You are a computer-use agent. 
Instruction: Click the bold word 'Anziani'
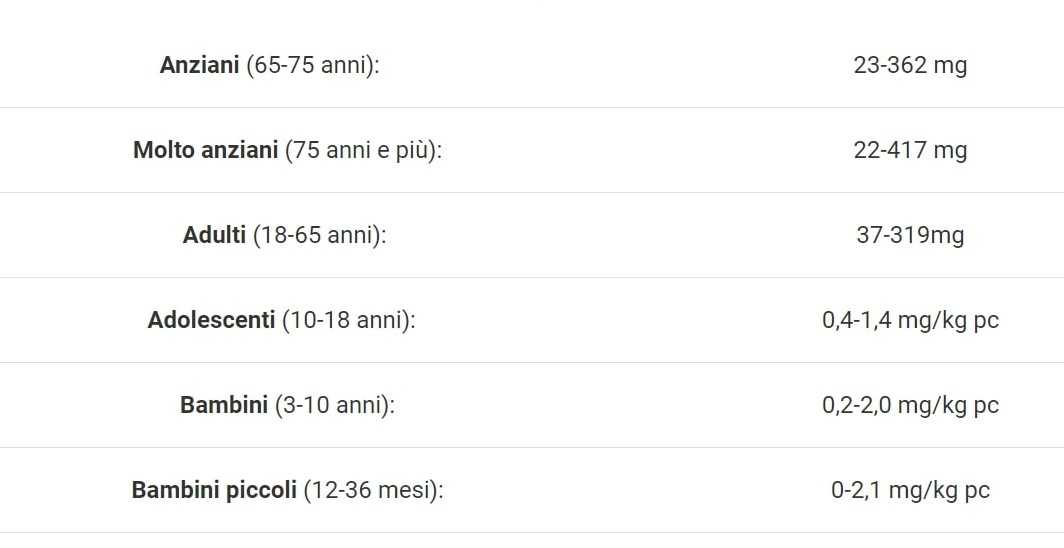[x=199, y=66]
